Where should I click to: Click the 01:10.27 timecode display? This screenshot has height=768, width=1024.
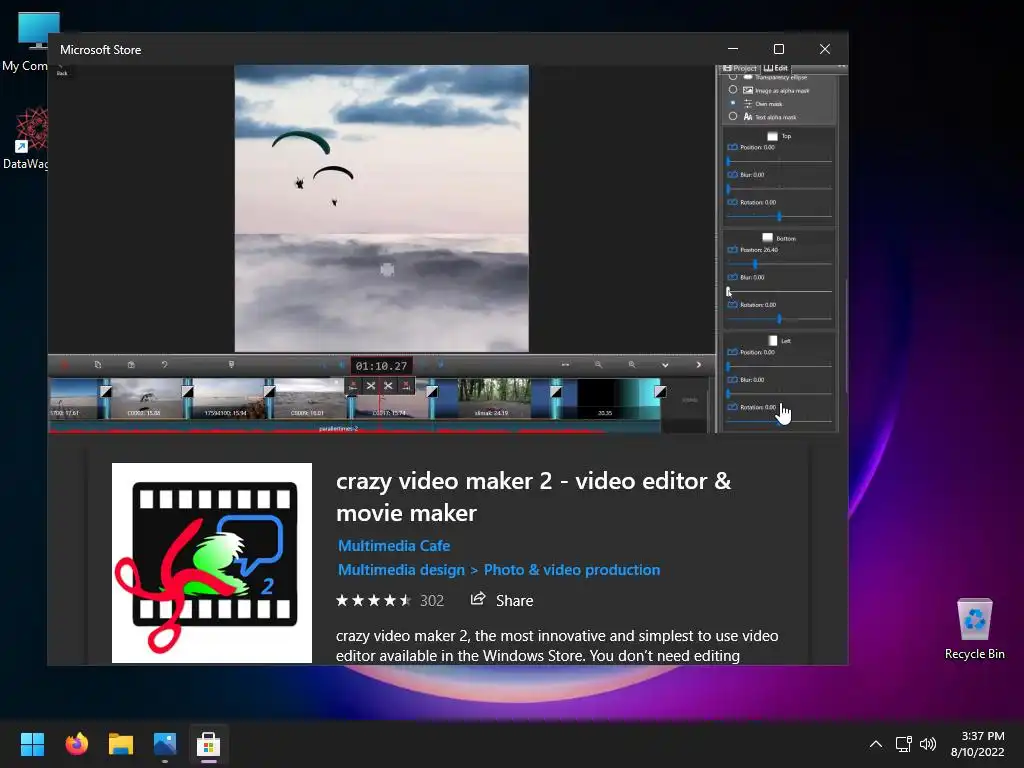[x=381, y=366]
